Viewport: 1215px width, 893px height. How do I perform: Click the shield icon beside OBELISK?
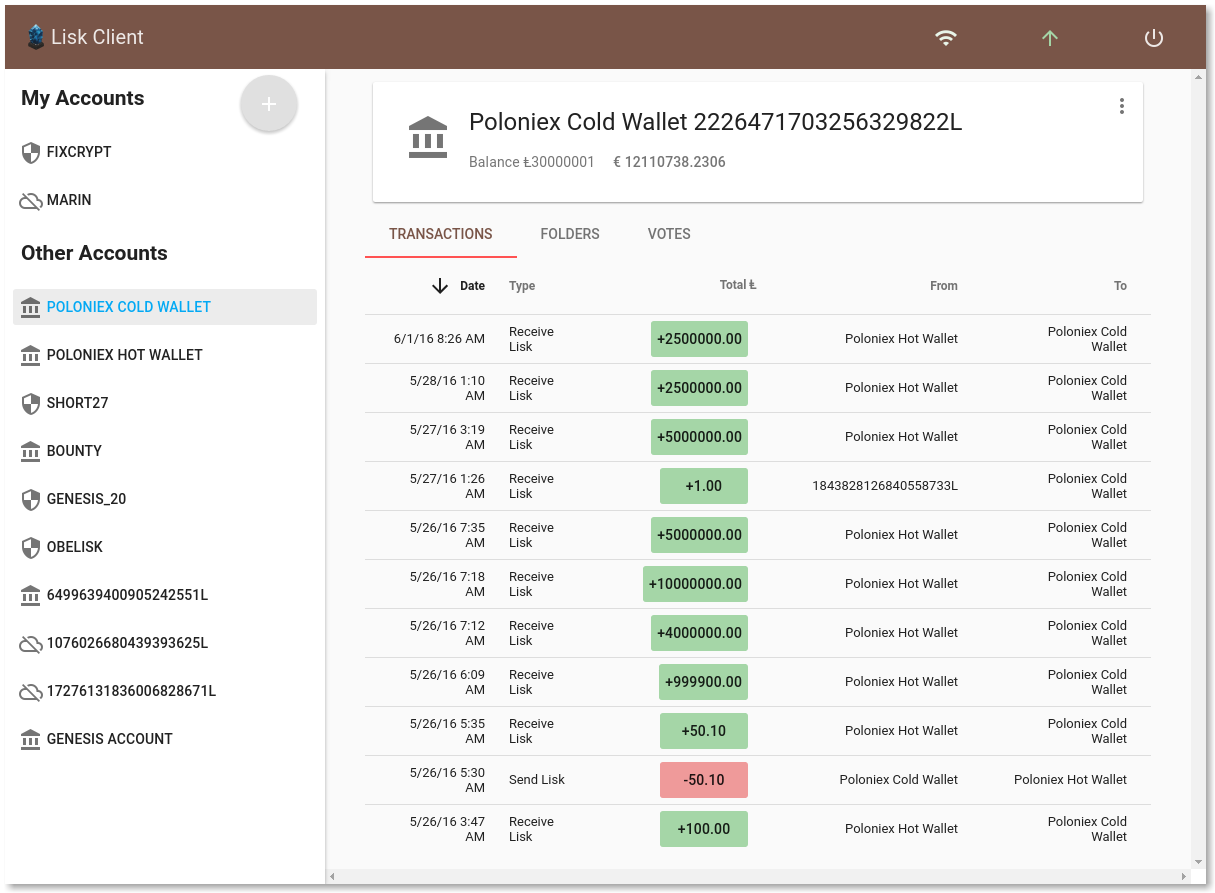tap(31, 547)
